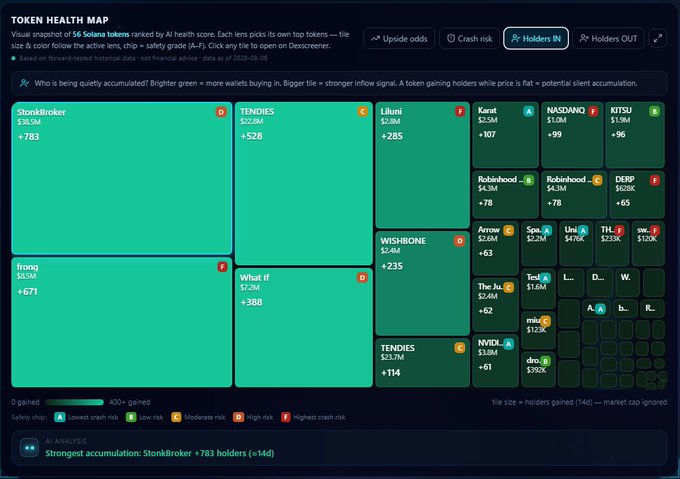Screen dimensions: 680x479
Task: Open the Tesl $1.6M tile
Action: pos(538,289)
